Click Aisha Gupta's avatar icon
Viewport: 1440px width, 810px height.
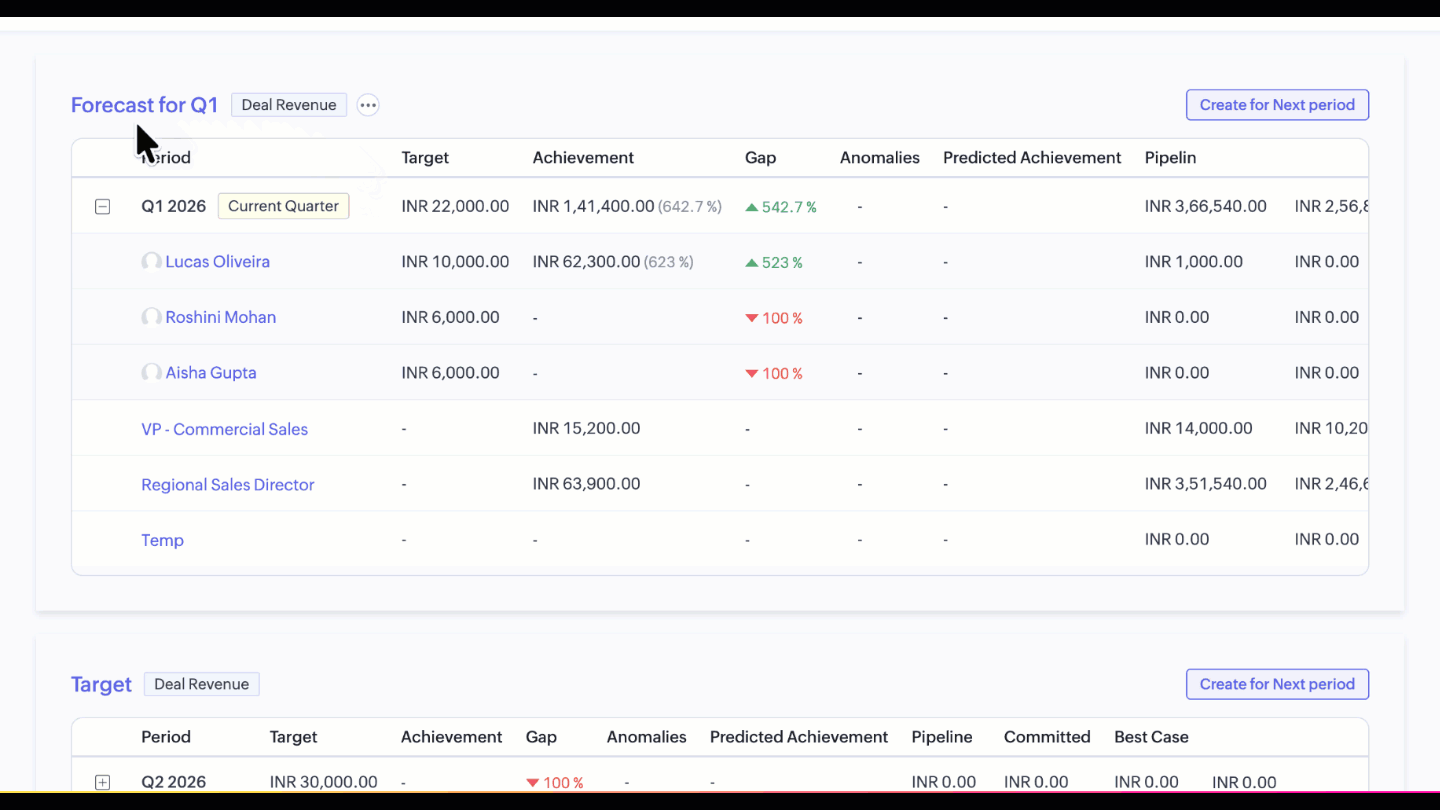151,373
